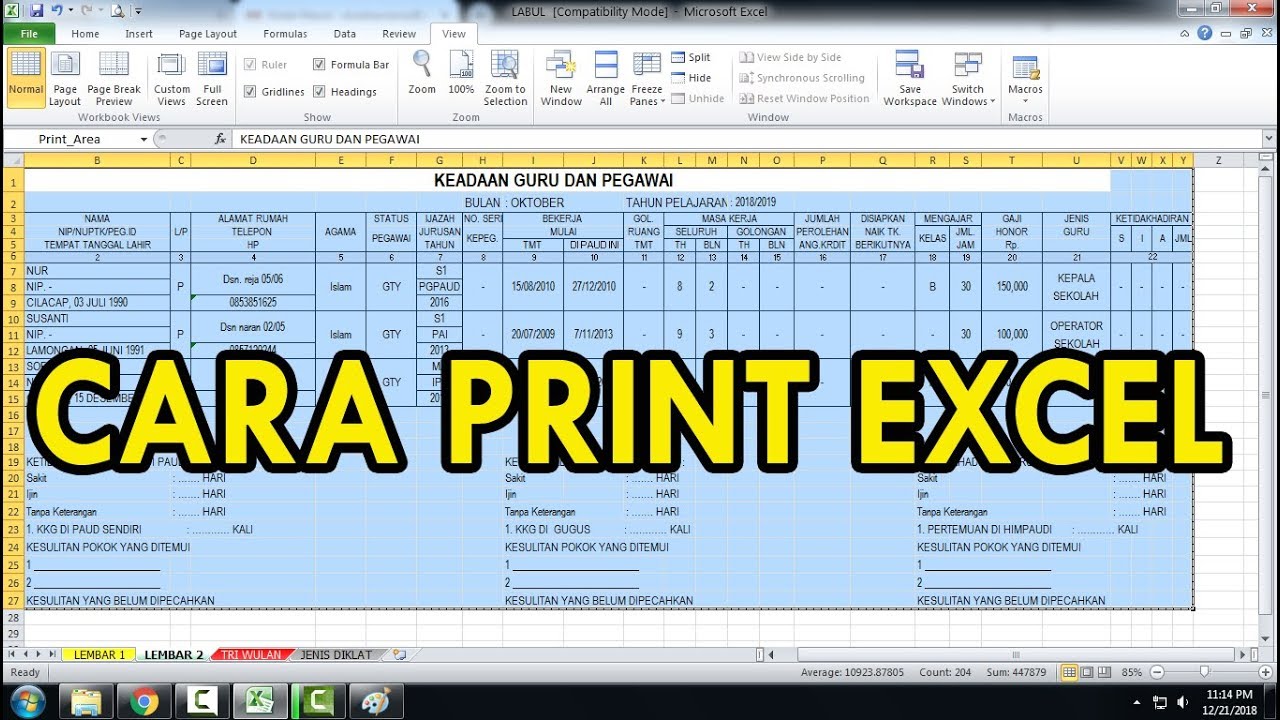This screenshot has width=1280, height=720.
Task: Adjust the zoom slider handle
Action: (1203, 672)
